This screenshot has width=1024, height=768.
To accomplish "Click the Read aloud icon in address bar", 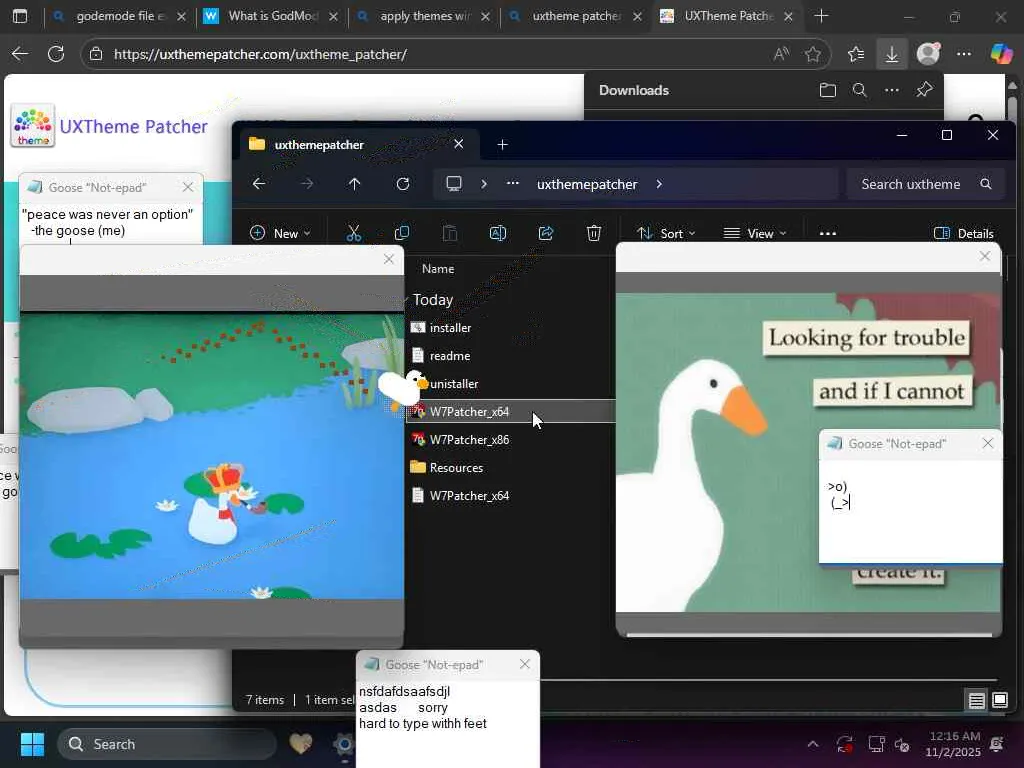I will click(781, 54).
